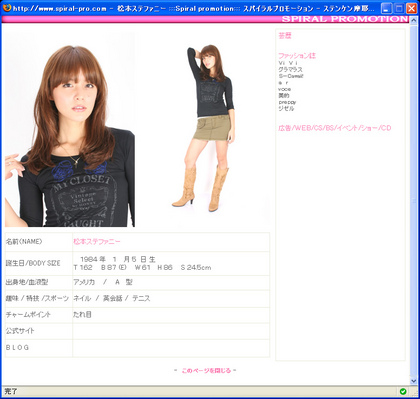The image size is (420, 399).
Task: Close the browser window
Action: (411, 8)
